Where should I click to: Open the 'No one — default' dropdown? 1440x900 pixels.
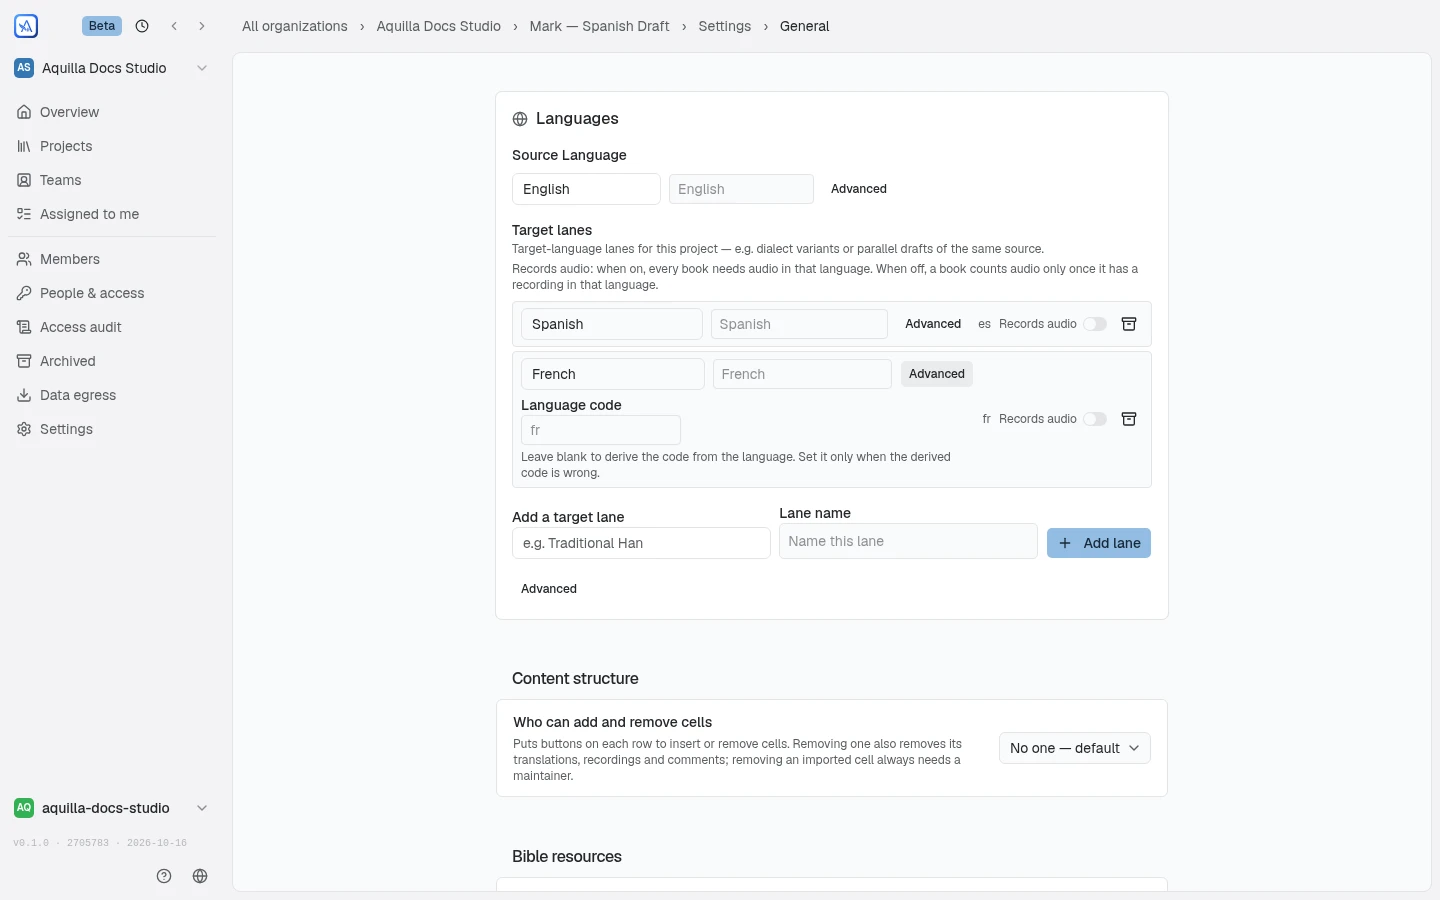click(x=1074, y=748)
